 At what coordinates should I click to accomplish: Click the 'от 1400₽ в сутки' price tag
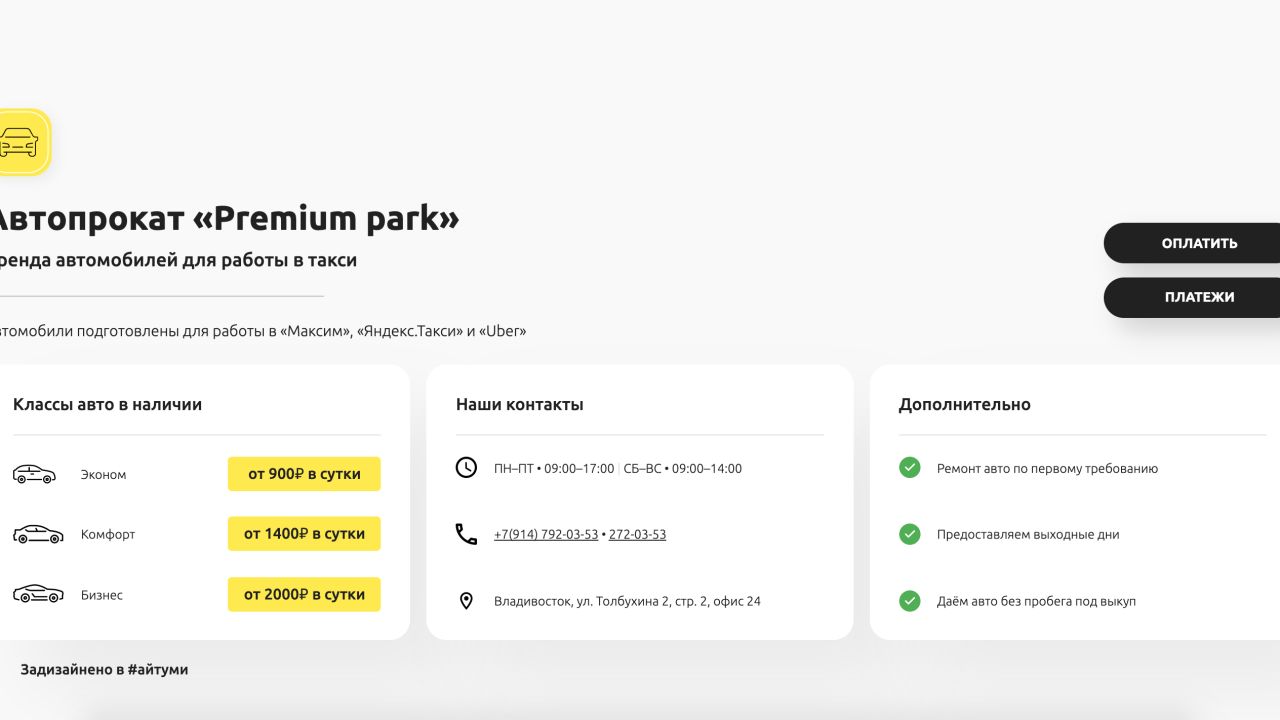[304, 533]
